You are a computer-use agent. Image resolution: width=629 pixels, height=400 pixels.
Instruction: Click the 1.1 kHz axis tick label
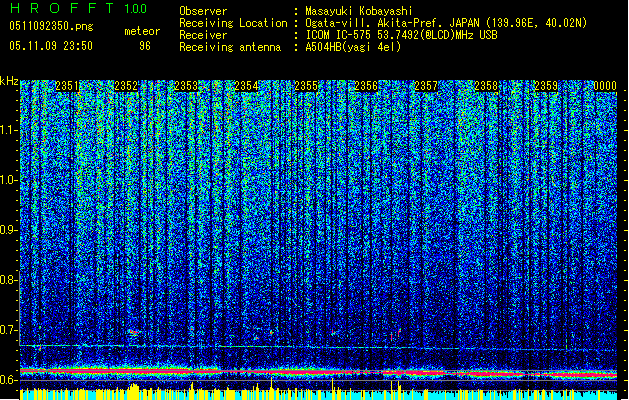tap(9, 130)
